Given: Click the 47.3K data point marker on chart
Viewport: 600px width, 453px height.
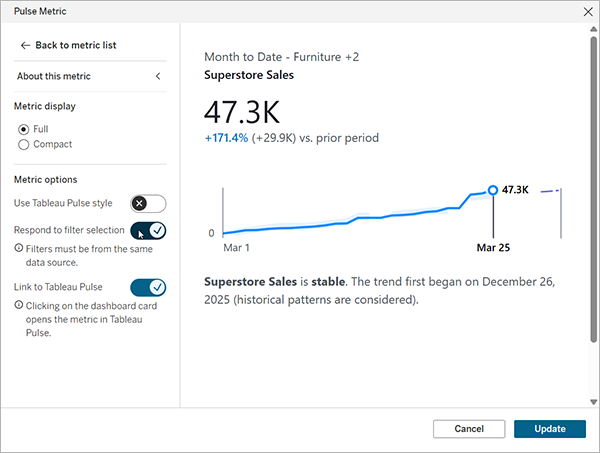Looking at the screenshot, I should [x=492, y=190].
